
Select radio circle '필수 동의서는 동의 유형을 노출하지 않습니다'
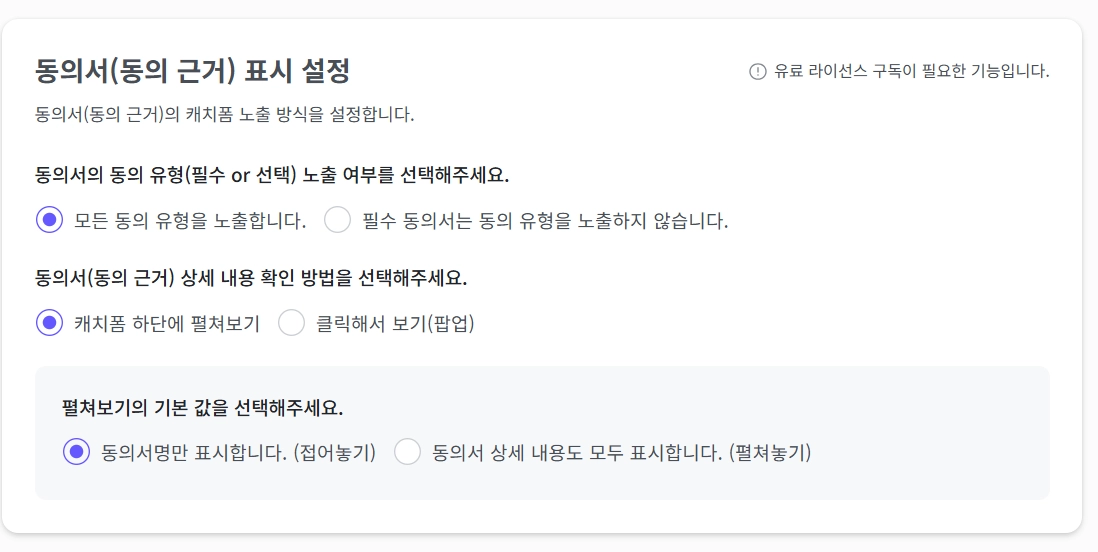point(338,220)
